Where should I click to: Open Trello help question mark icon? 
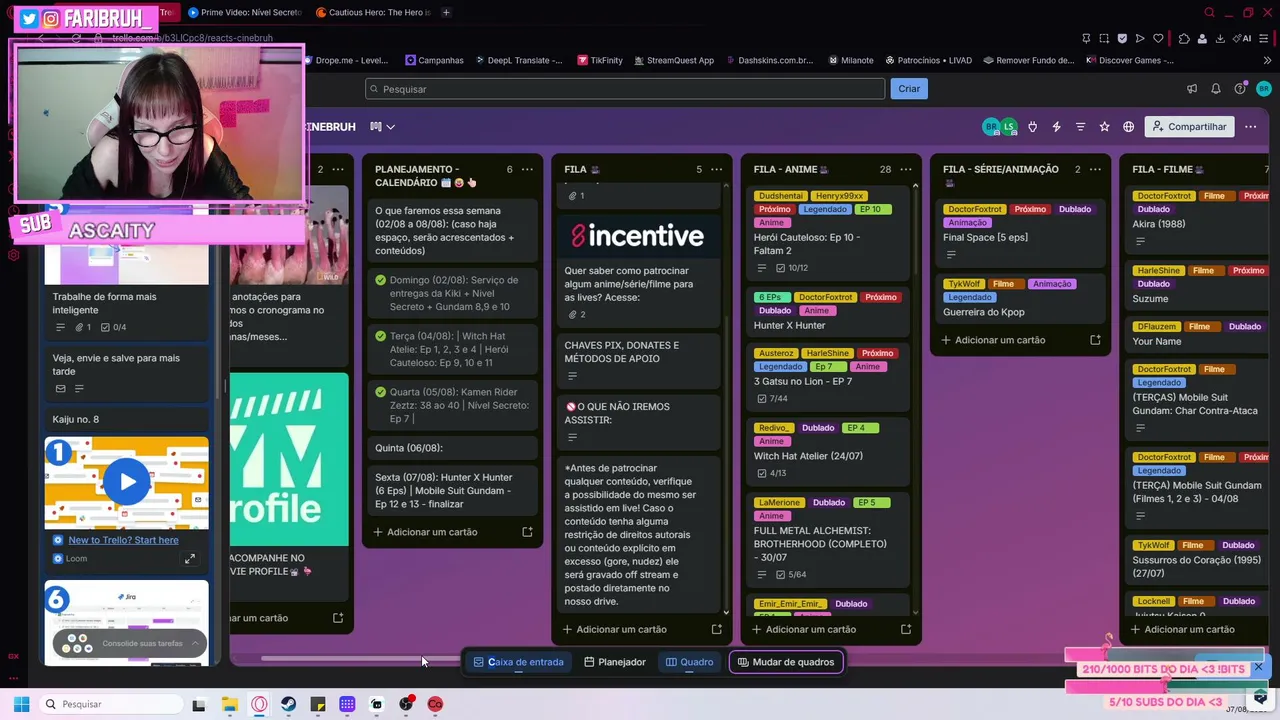[1240, 89]
